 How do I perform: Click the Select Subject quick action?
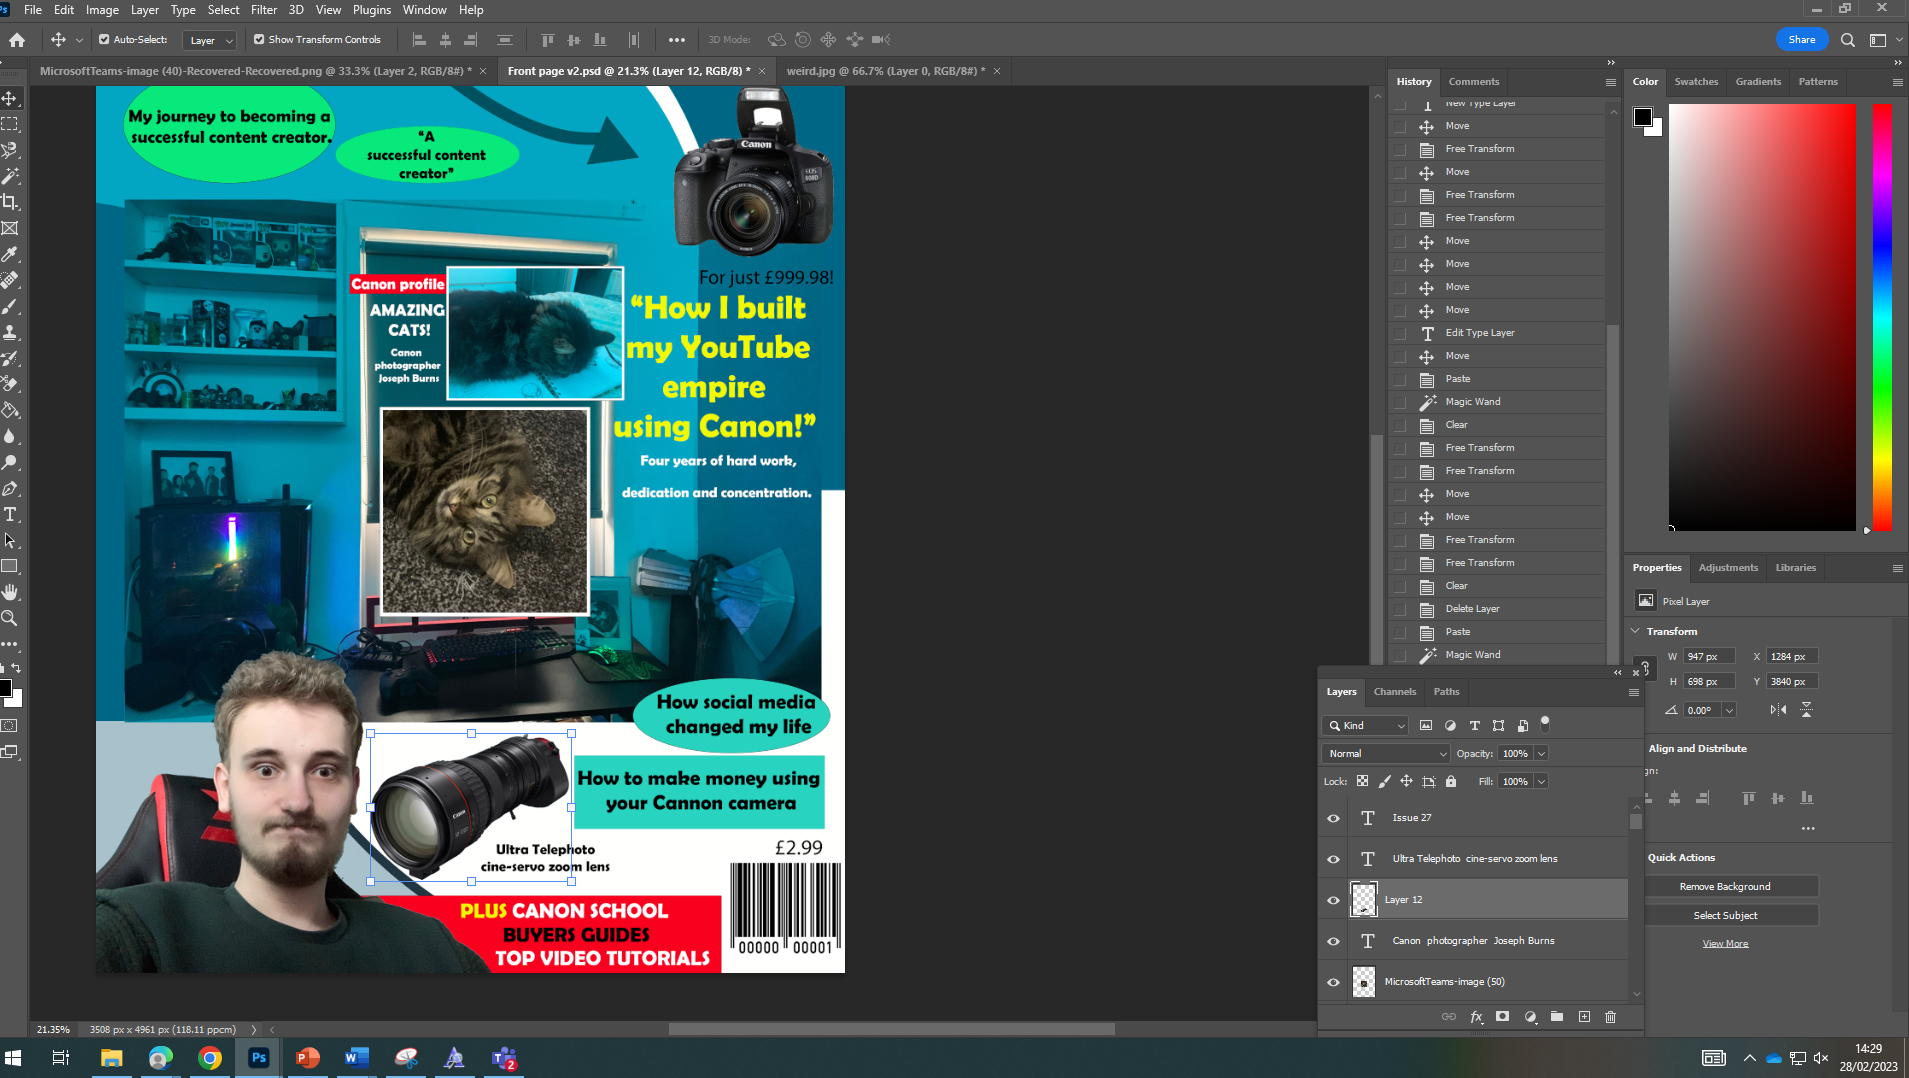click(x=1725, y=916)
